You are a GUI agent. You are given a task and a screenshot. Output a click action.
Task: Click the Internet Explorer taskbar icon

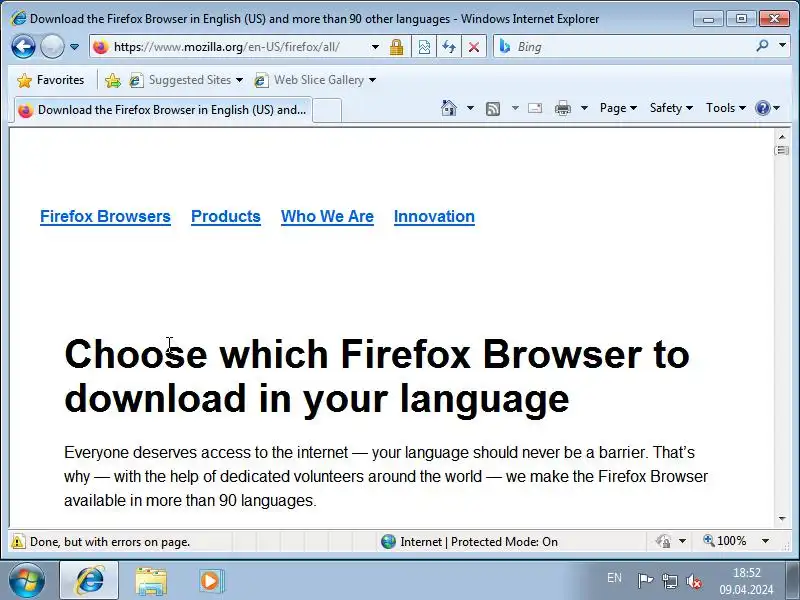(89, 580)
